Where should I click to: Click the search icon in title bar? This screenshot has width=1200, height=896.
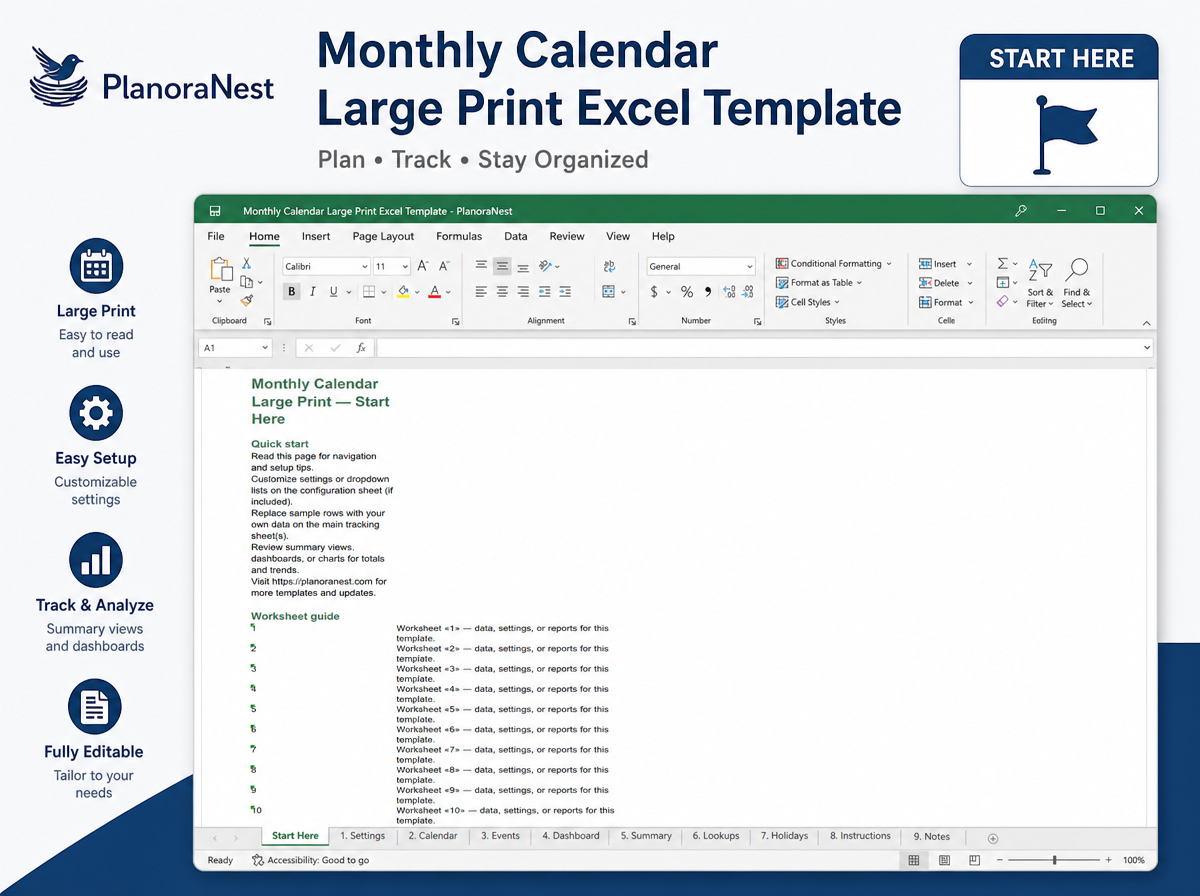(1021, 211)
